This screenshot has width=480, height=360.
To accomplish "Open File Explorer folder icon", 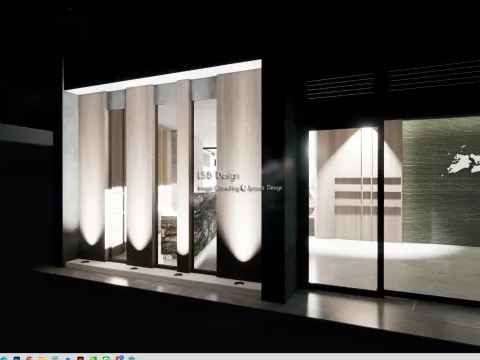I will tap(42, 358).
